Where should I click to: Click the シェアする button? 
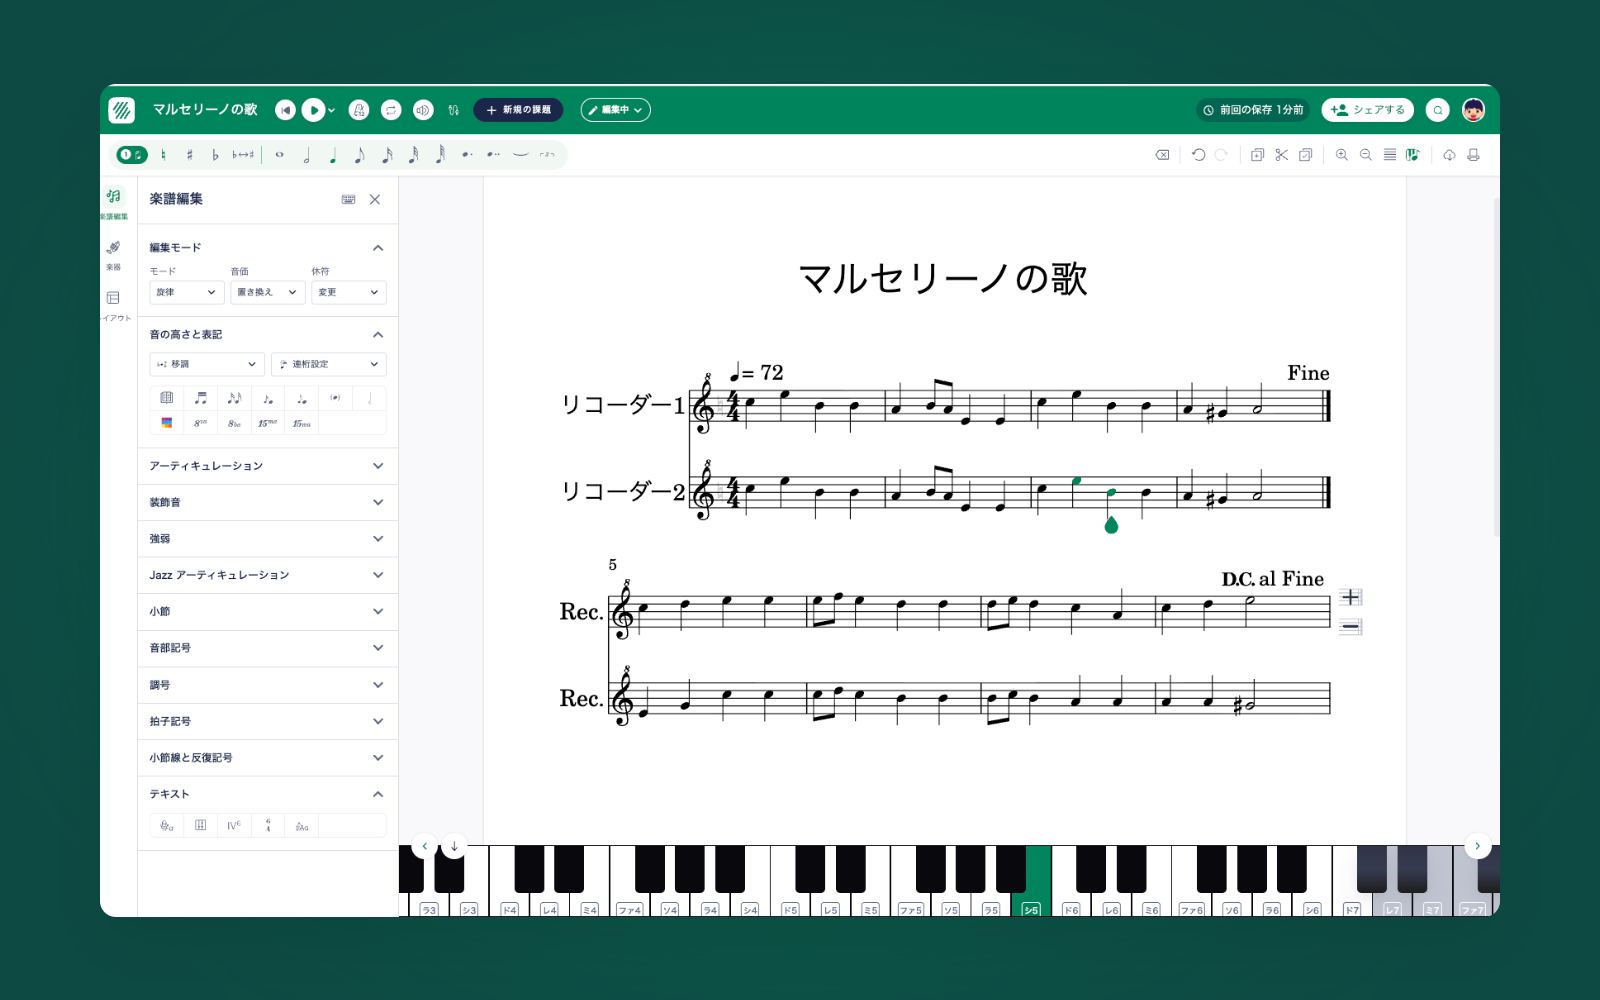(x=1367, y=110)
